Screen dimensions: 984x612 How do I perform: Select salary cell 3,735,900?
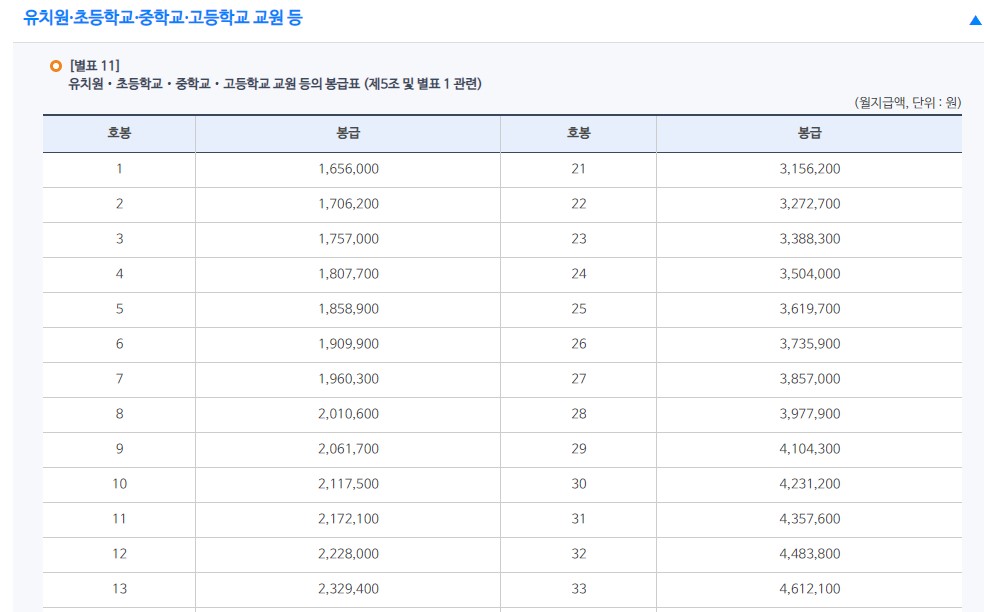810,344
